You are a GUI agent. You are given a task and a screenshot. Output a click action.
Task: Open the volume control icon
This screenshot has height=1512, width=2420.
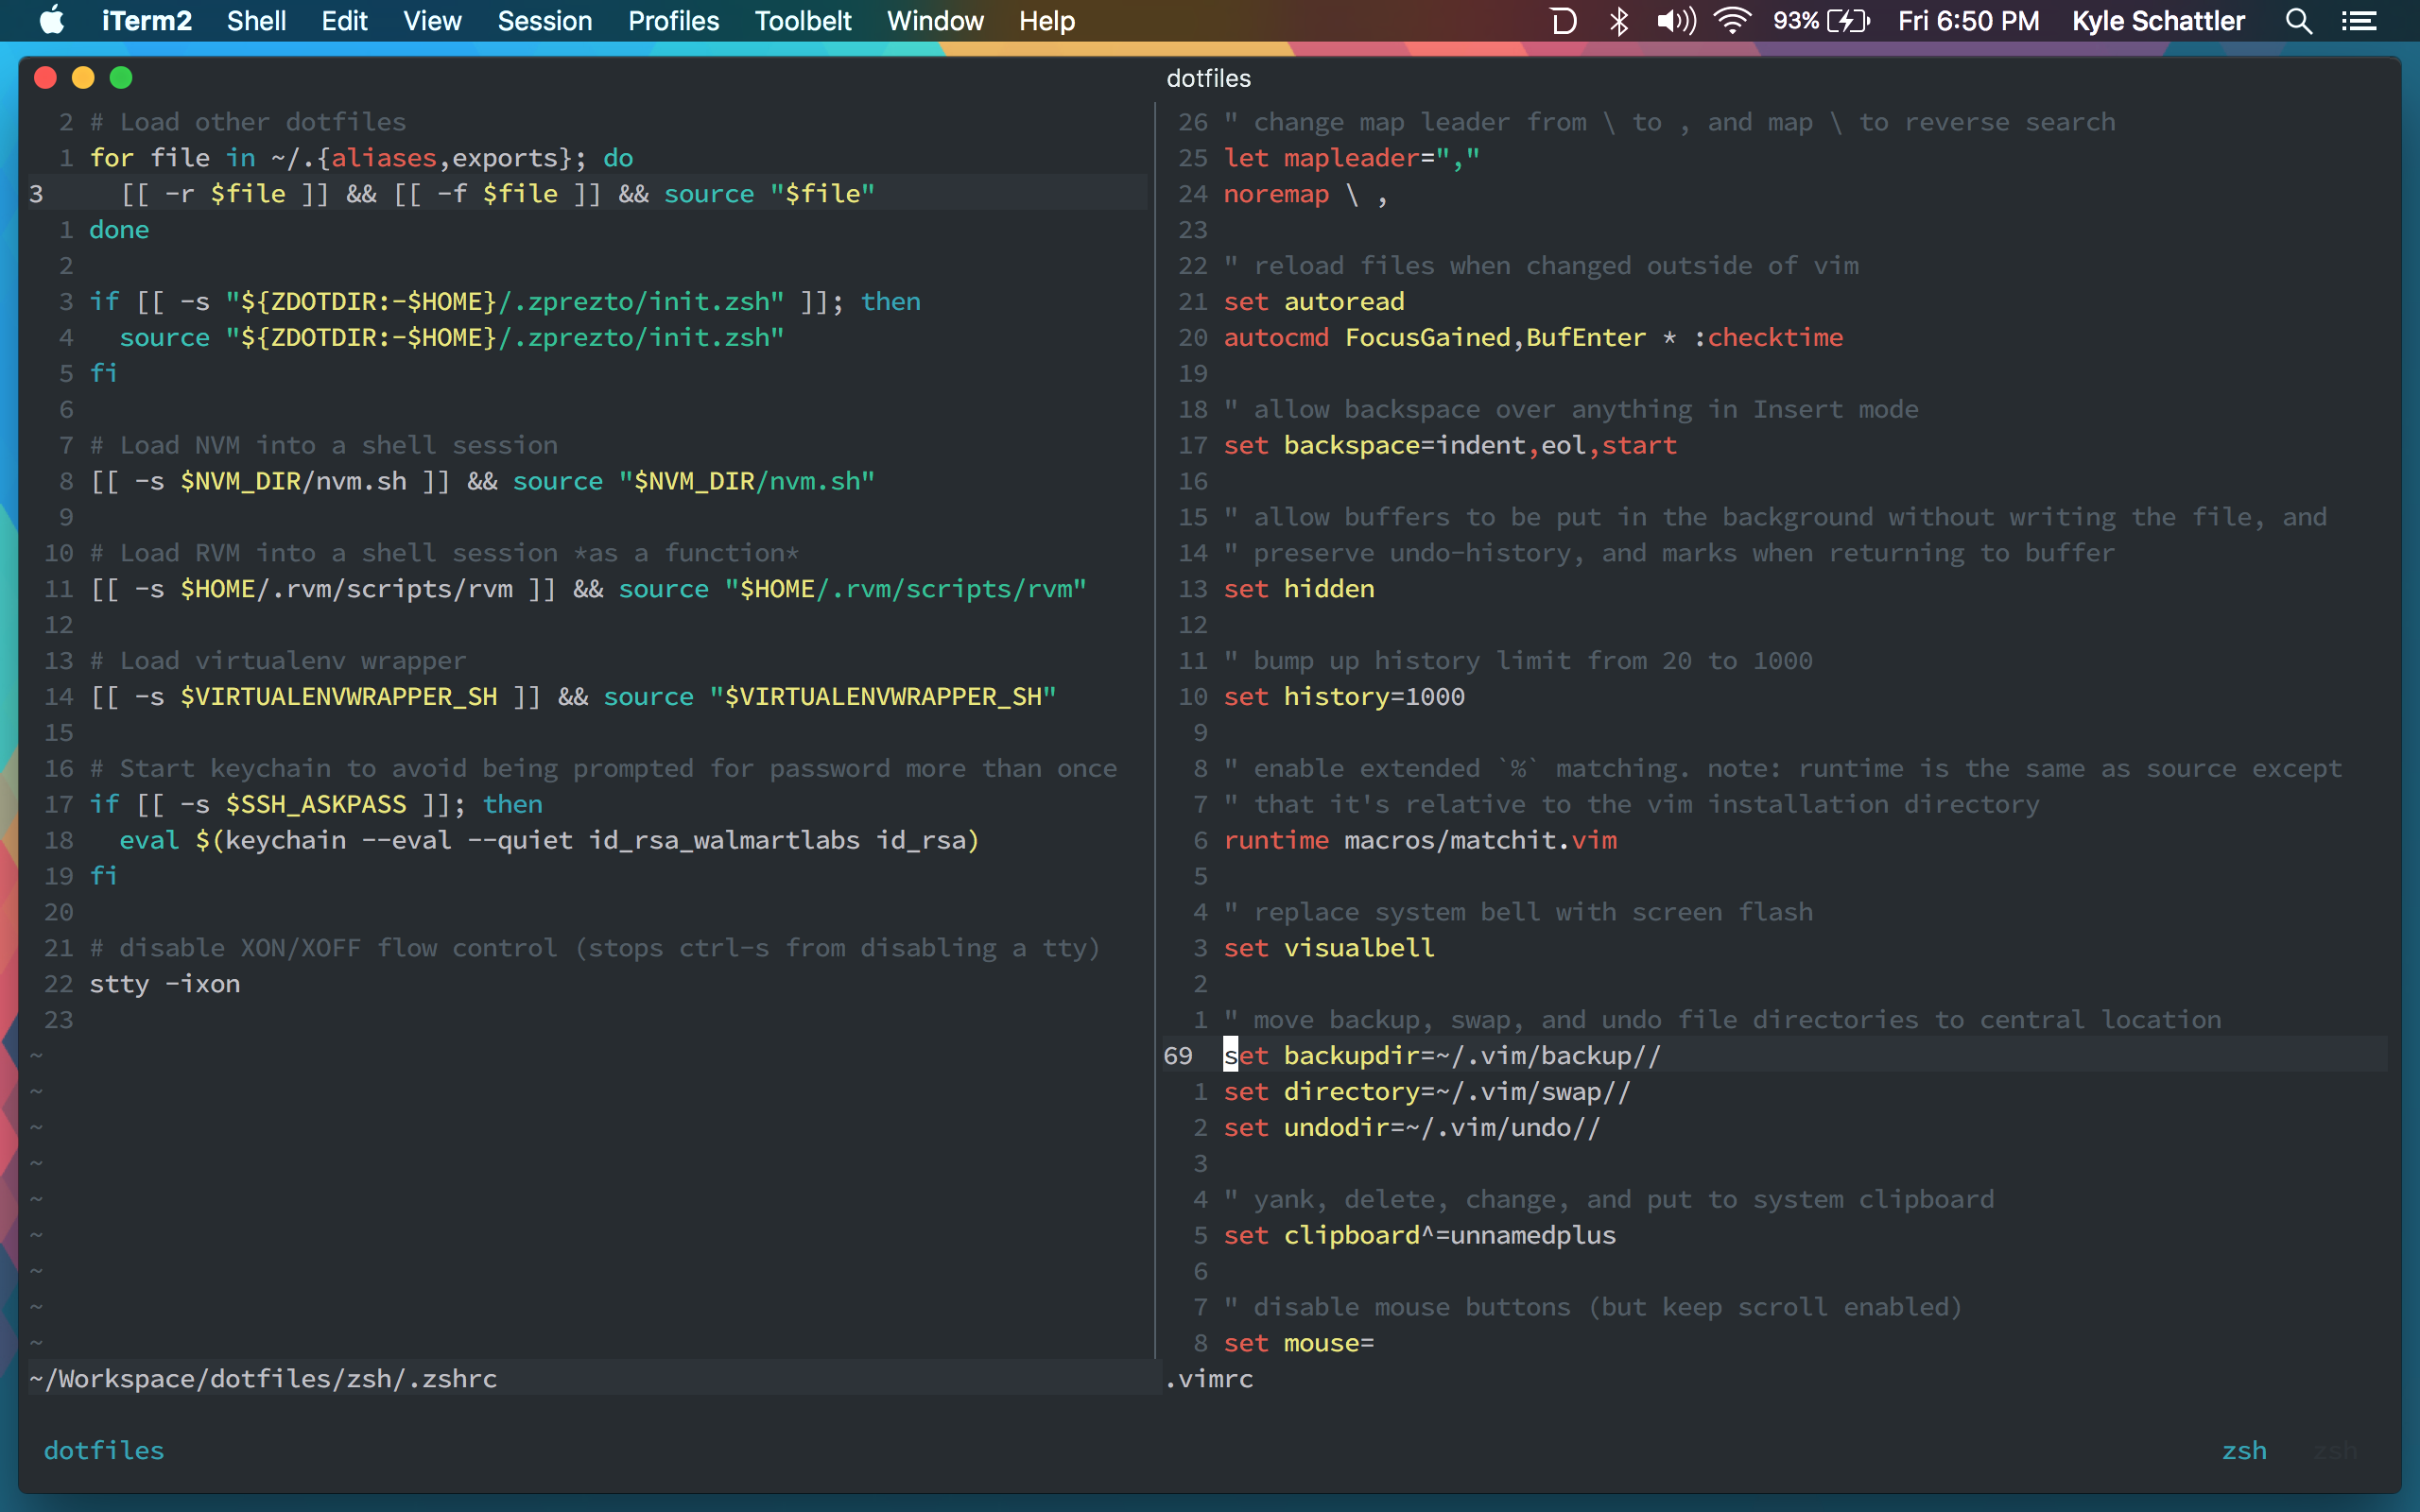pyautogui.click(x=1675, y=20)
